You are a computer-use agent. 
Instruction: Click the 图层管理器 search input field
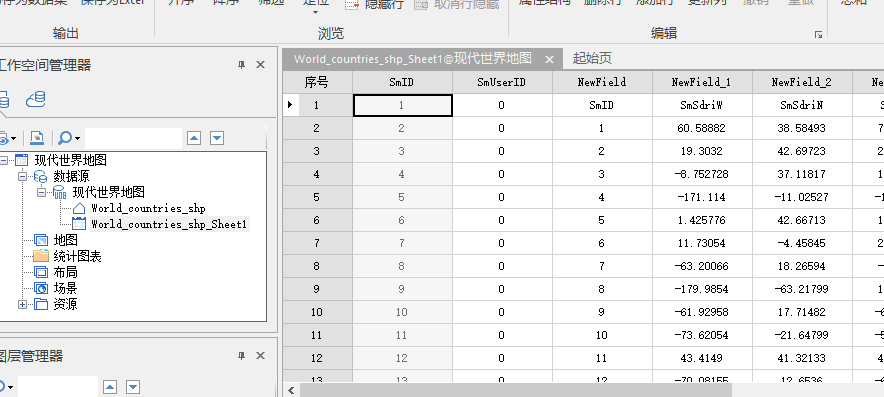click(x=58, y=387)
